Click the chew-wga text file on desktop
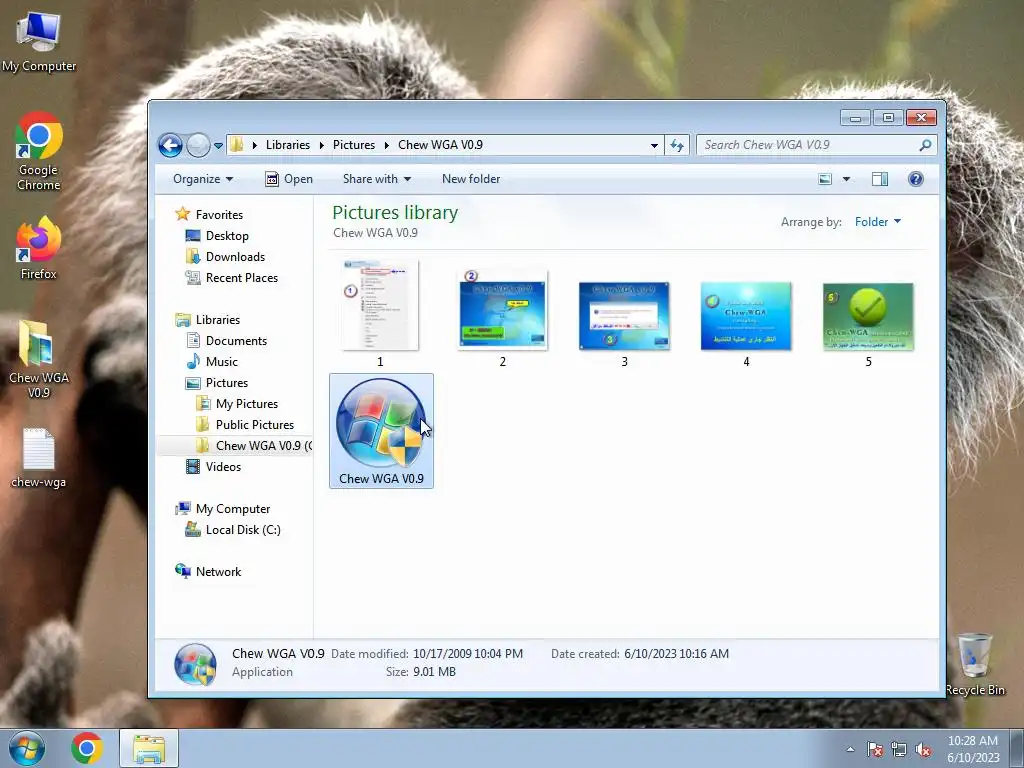The width and height of the screenshot is (1024, 768). tap(39, 458)
